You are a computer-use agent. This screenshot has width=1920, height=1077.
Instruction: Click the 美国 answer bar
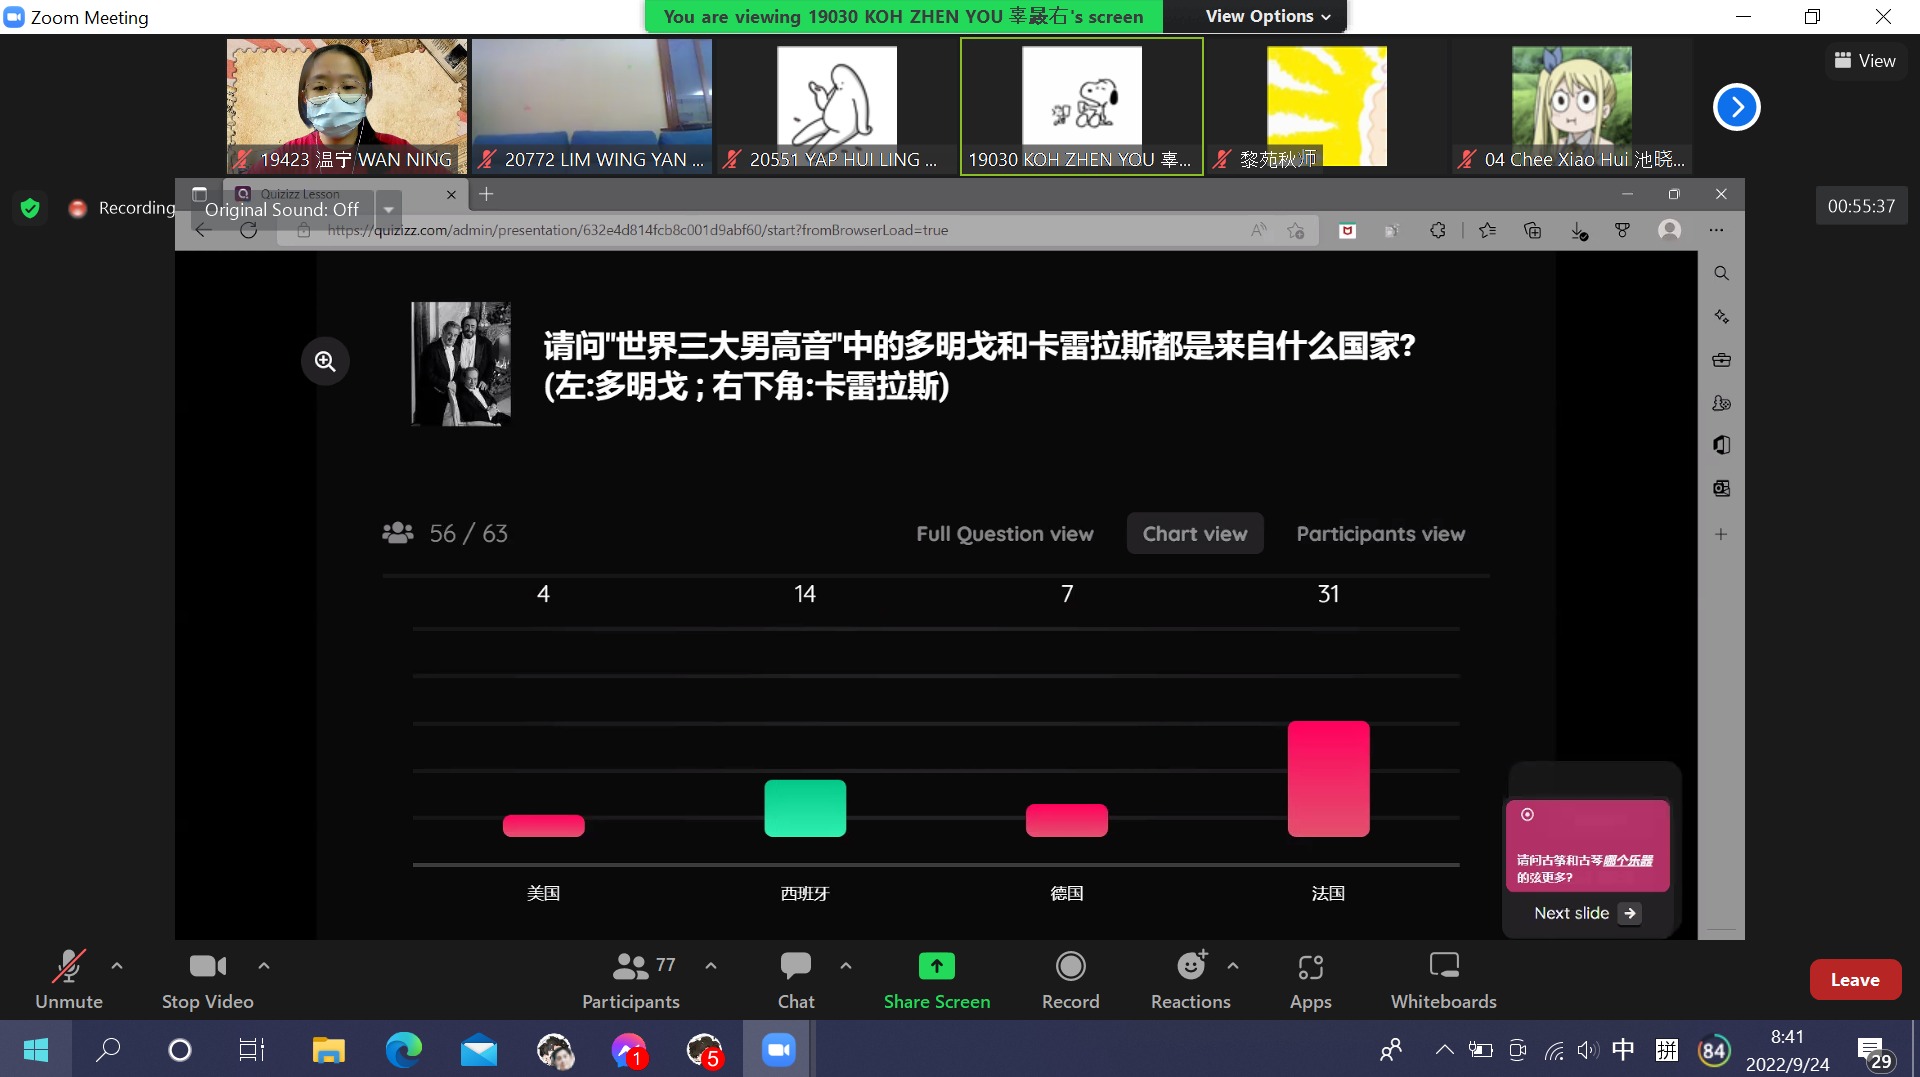tap(543, 825)
